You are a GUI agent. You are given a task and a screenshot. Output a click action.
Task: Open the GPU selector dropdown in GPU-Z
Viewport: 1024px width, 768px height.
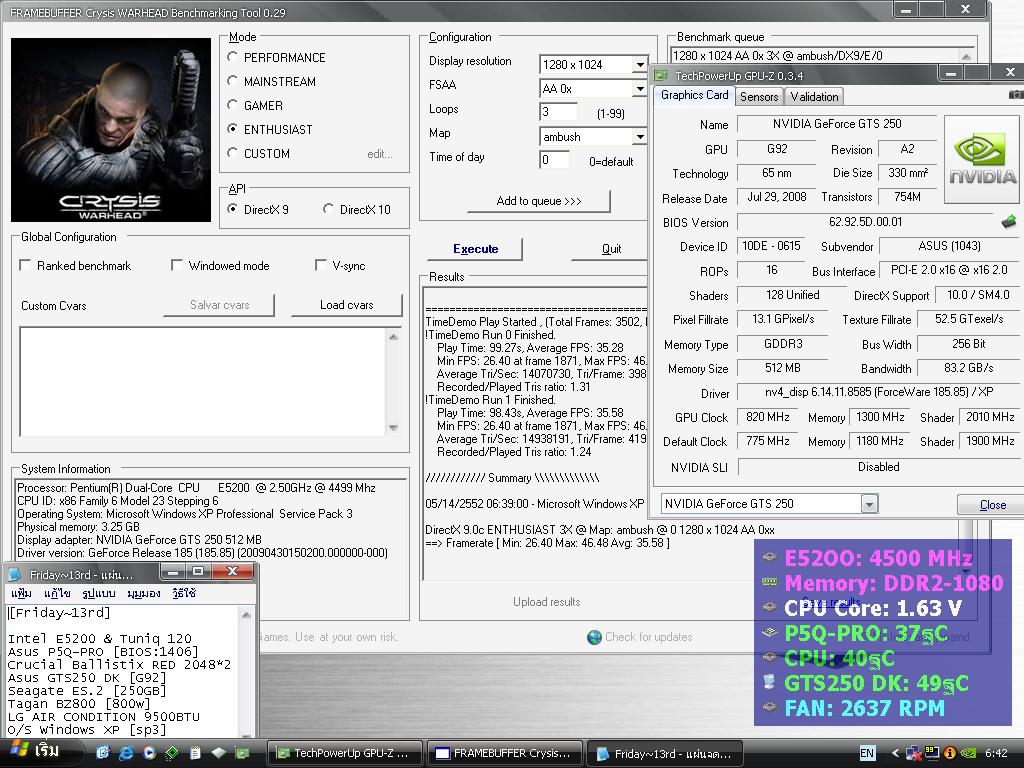(x=869, y=504)
